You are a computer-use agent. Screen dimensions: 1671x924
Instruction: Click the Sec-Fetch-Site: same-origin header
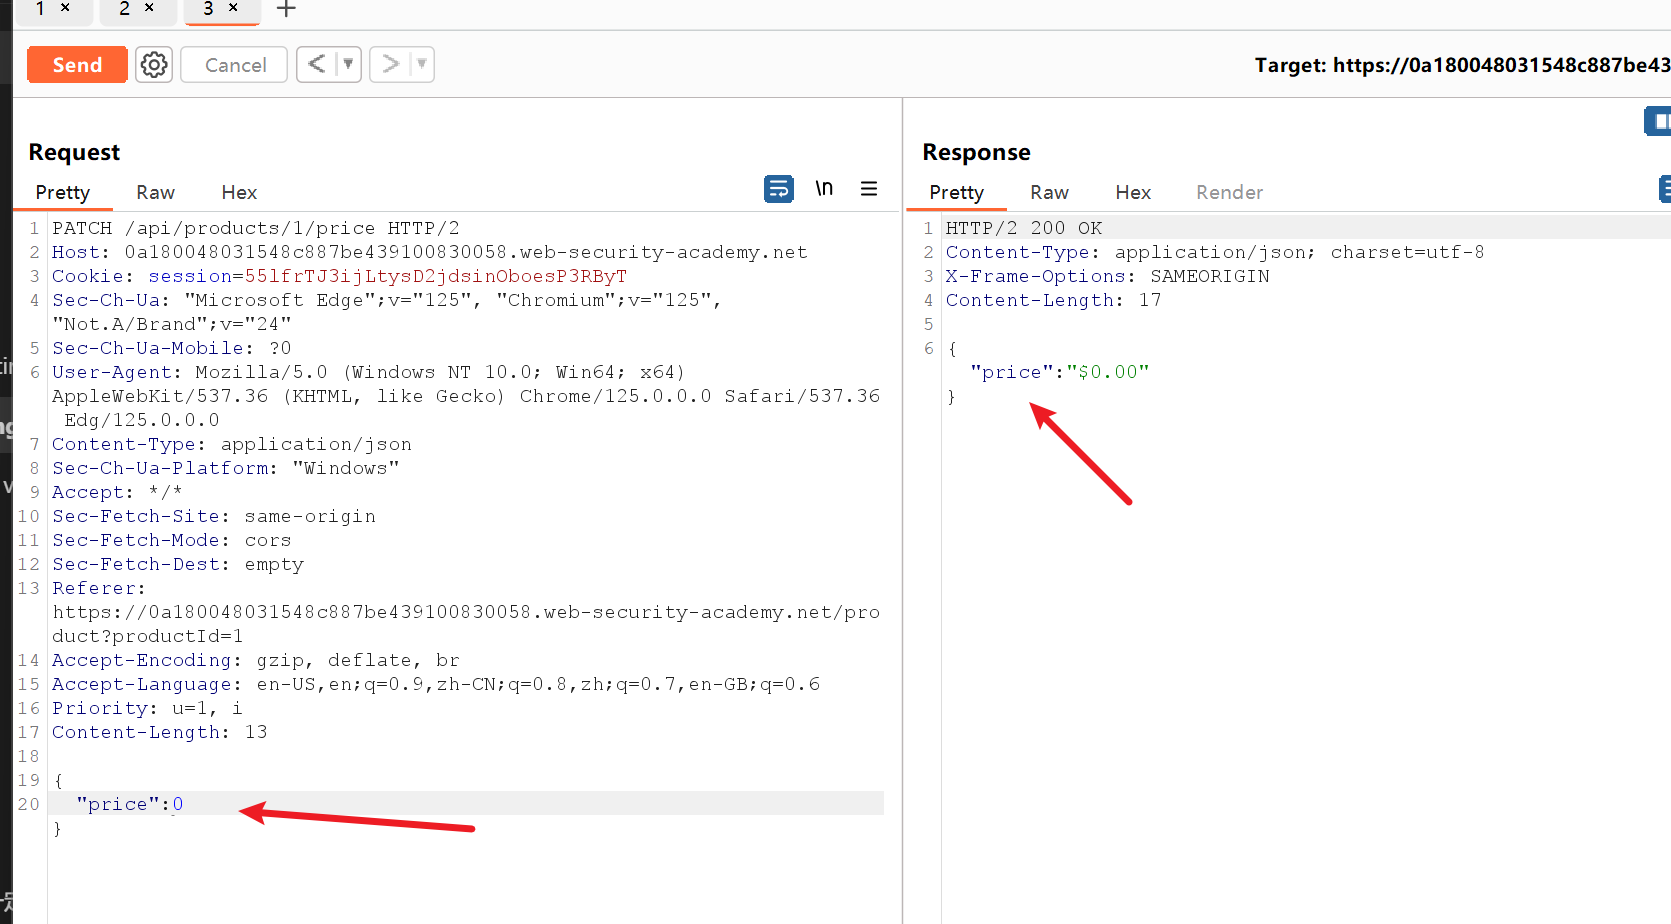point(214,516)
